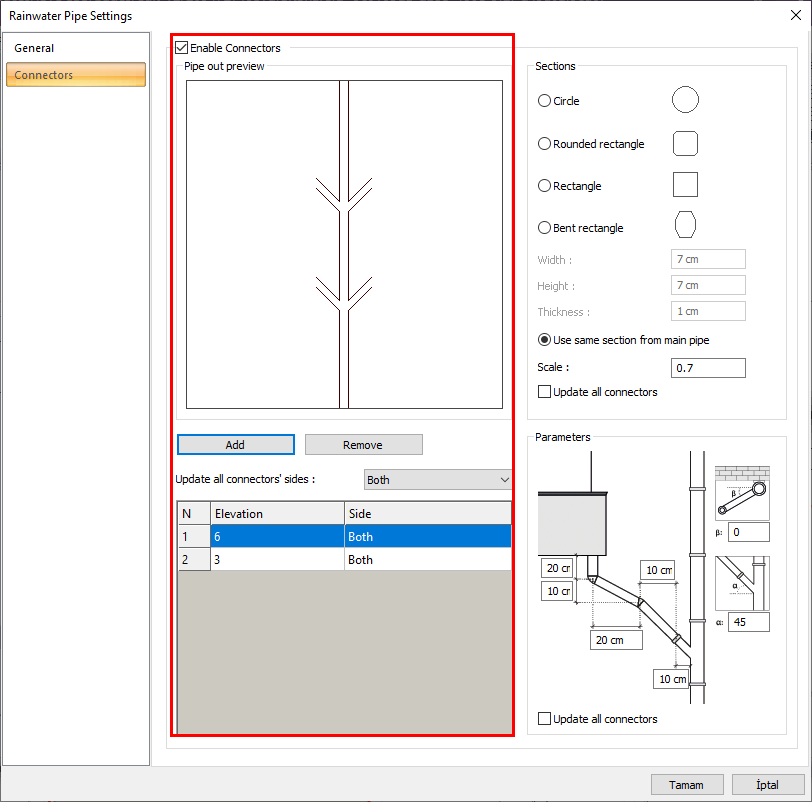Viewport: 812px width, 802px height.
Task: Select the Connectors page in sidebar
Action: 76,75
